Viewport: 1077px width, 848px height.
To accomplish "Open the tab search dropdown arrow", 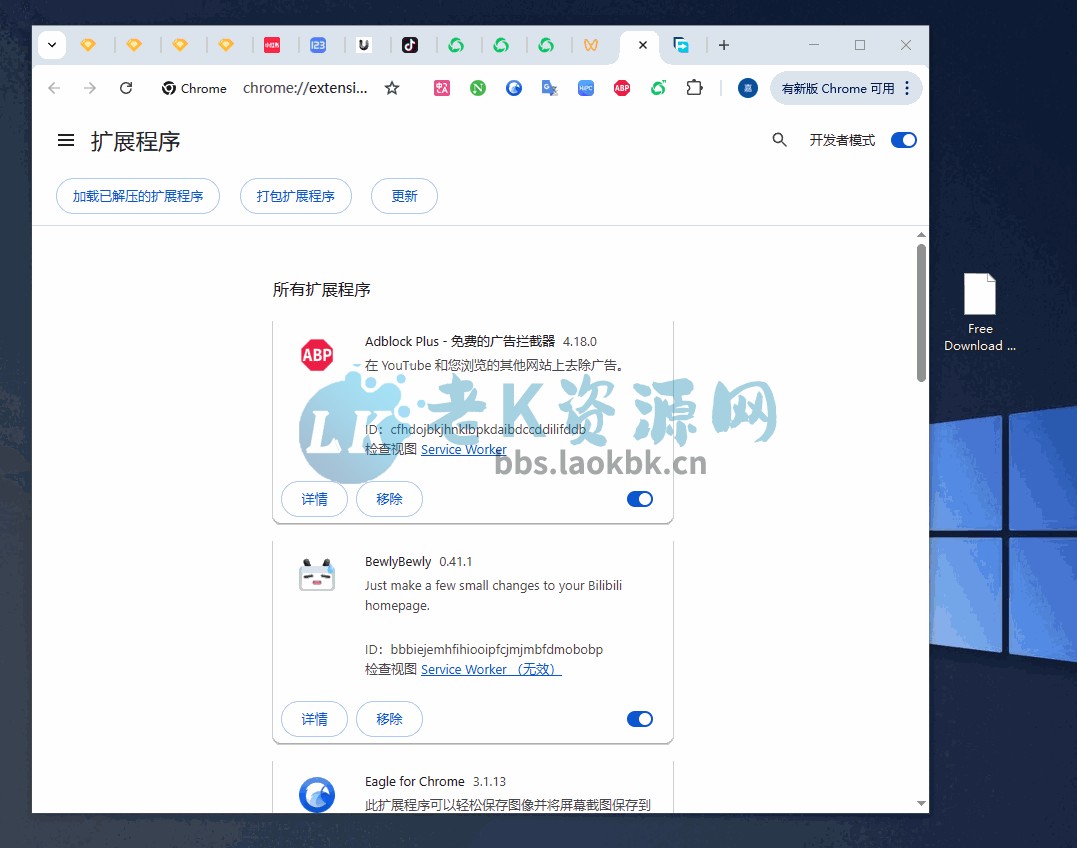I will (52, 45).
